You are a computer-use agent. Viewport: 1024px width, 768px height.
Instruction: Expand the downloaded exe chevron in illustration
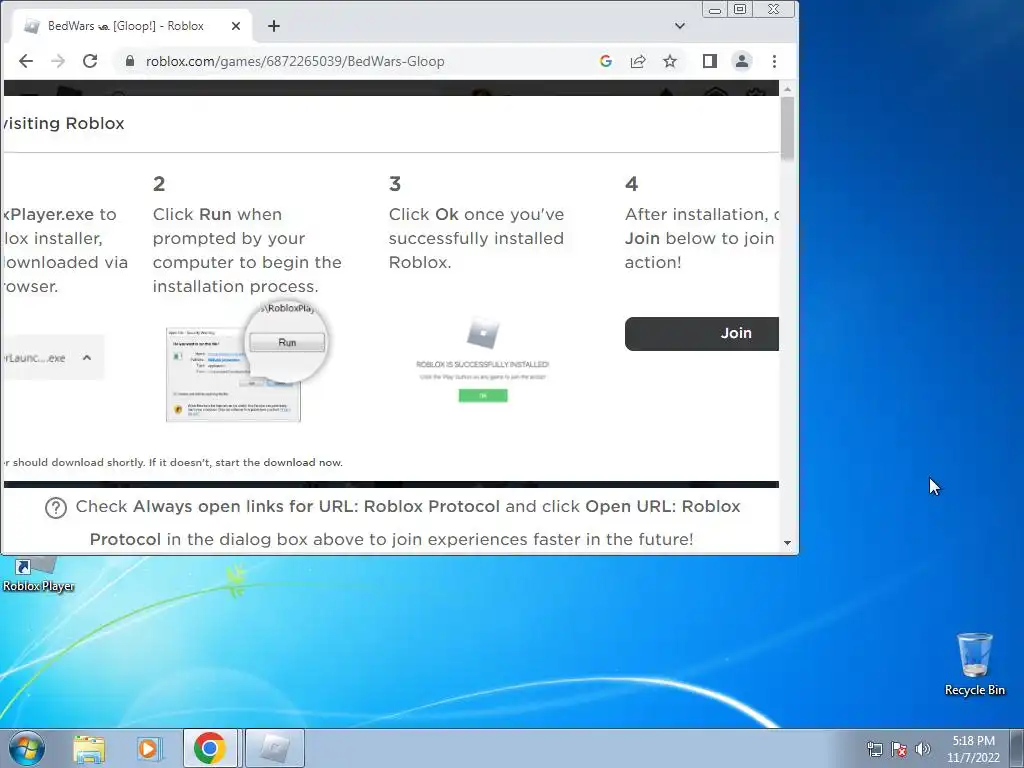tap(87, 357)
